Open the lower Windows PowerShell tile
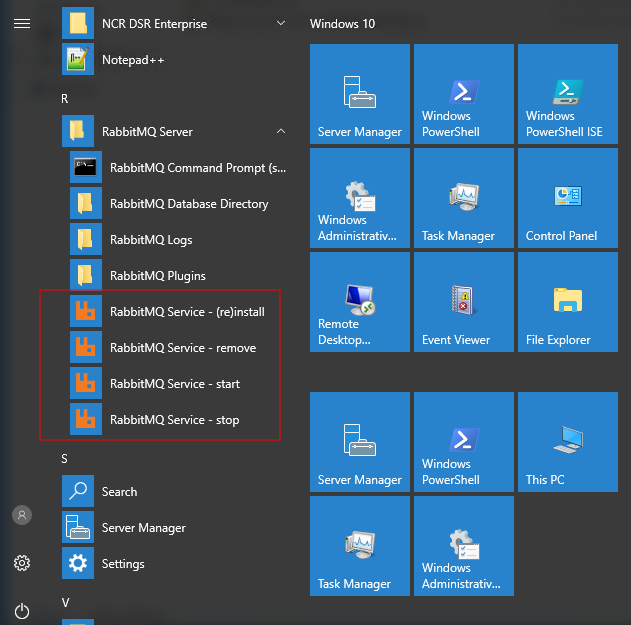The image size is (631, 625). 464,442
